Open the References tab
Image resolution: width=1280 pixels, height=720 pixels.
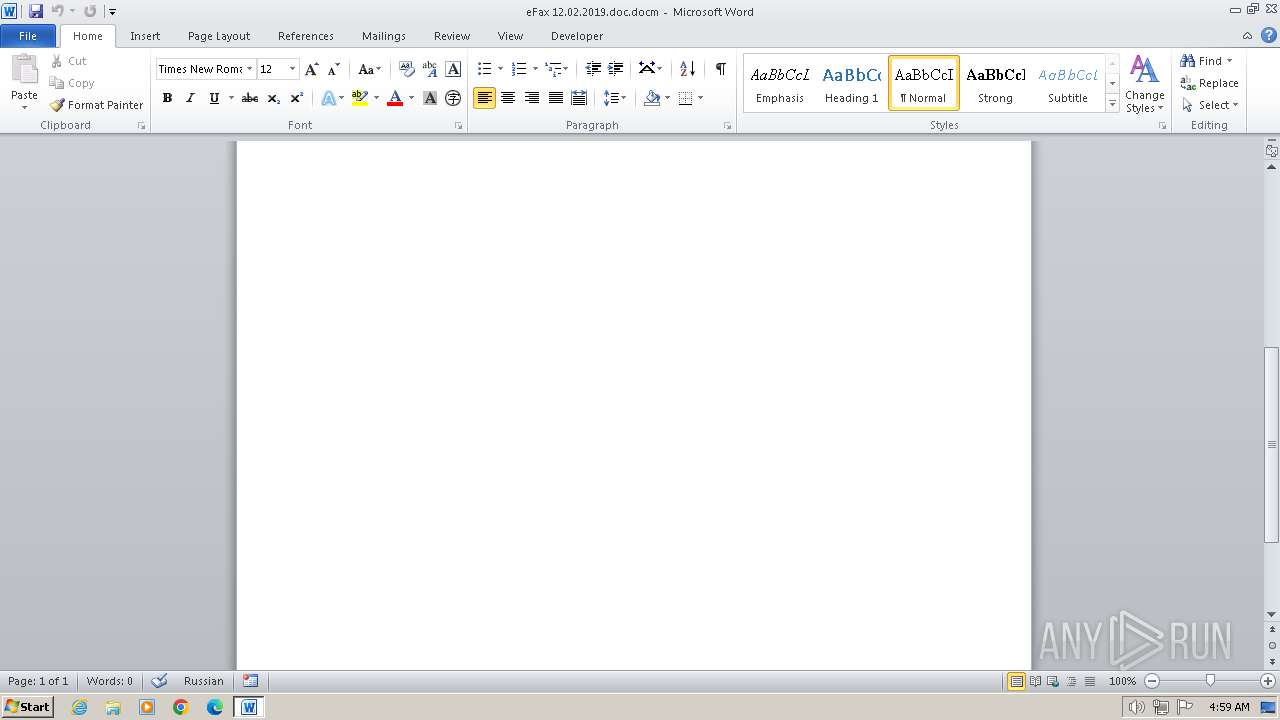pyautogui.click(x=306, y=36)
